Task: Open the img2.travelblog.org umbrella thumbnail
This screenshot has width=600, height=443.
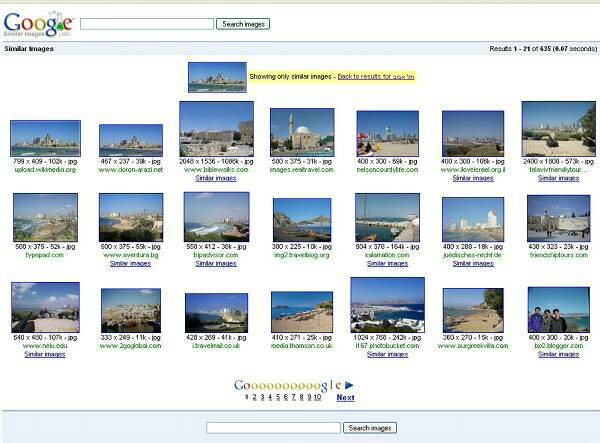Action: [302, 220]
